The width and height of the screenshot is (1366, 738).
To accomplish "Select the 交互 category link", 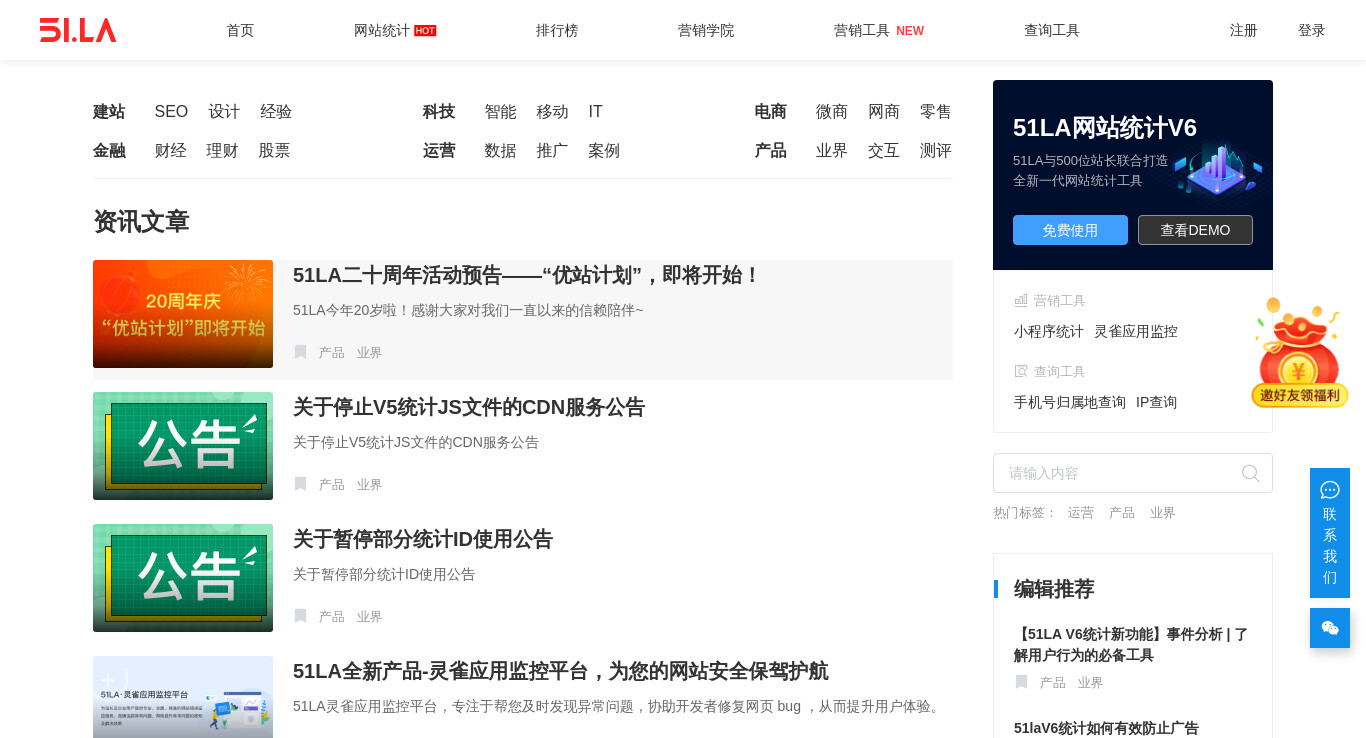I will 884,151.
